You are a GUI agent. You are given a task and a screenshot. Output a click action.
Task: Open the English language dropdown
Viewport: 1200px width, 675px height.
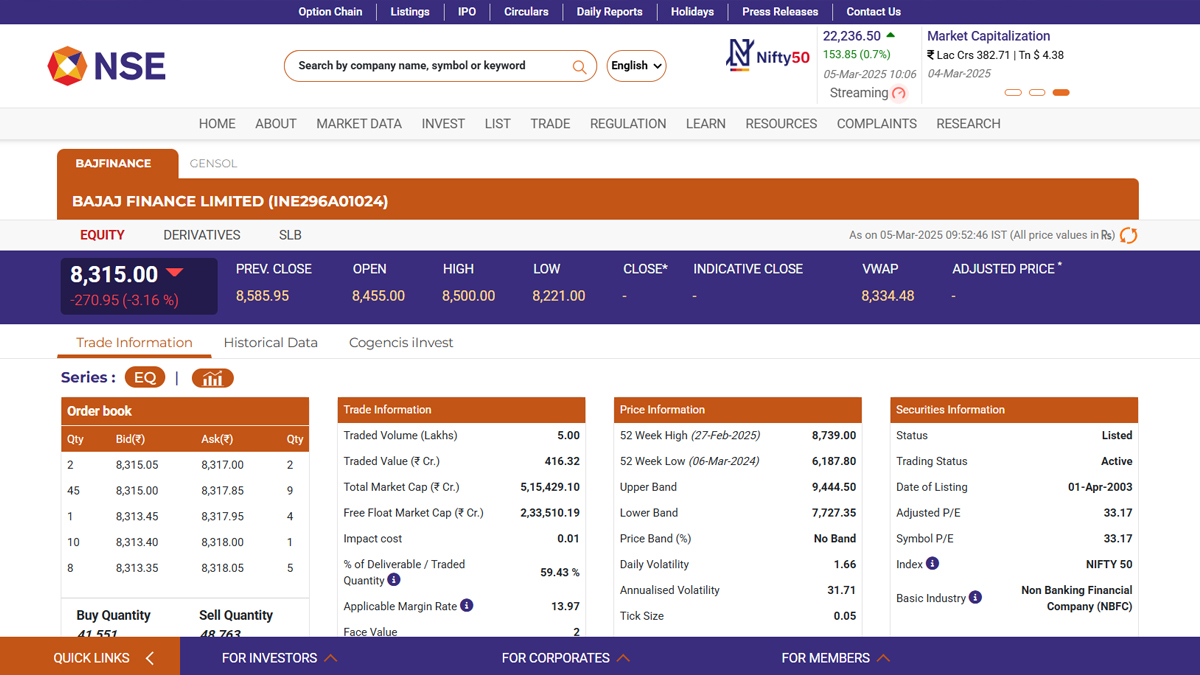coord(636,66)
